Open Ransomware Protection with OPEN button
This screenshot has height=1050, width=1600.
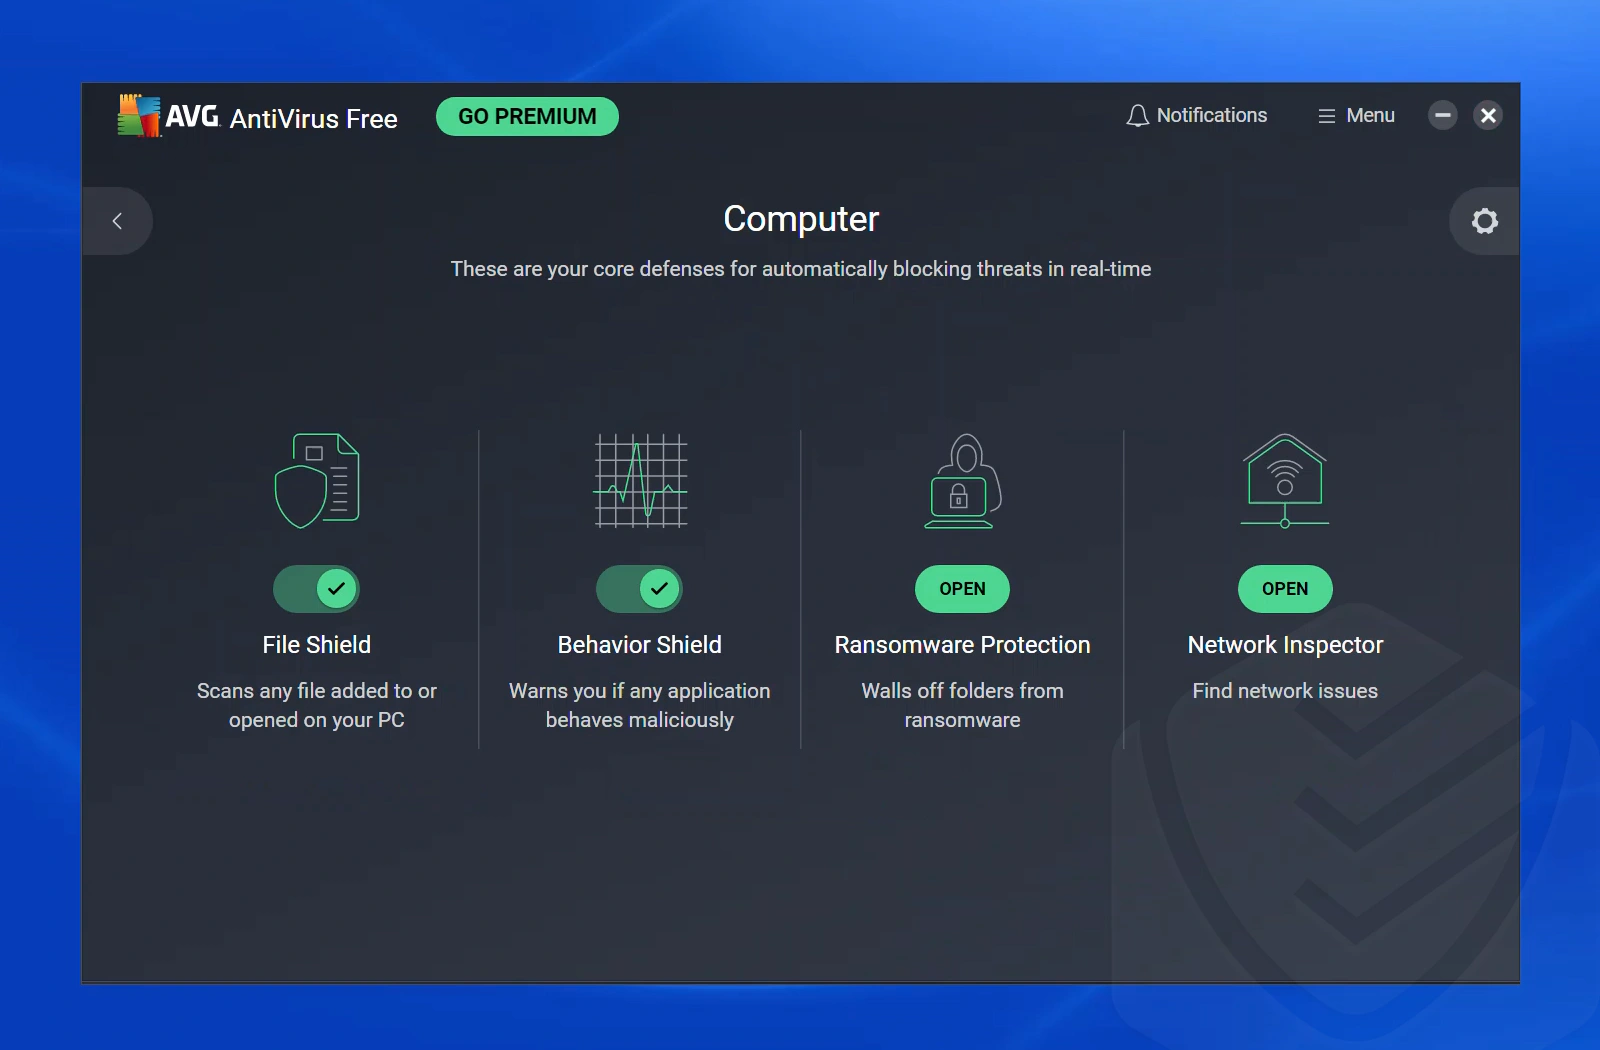click(962, 589)
